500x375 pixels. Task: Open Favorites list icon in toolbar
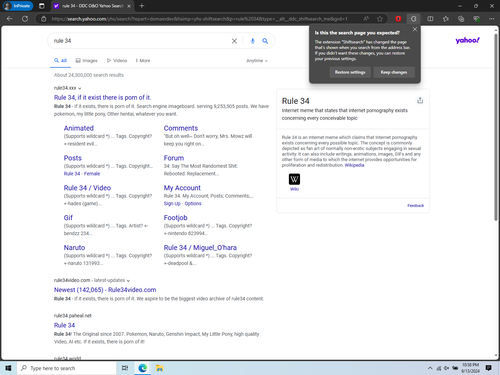[446, 19]
